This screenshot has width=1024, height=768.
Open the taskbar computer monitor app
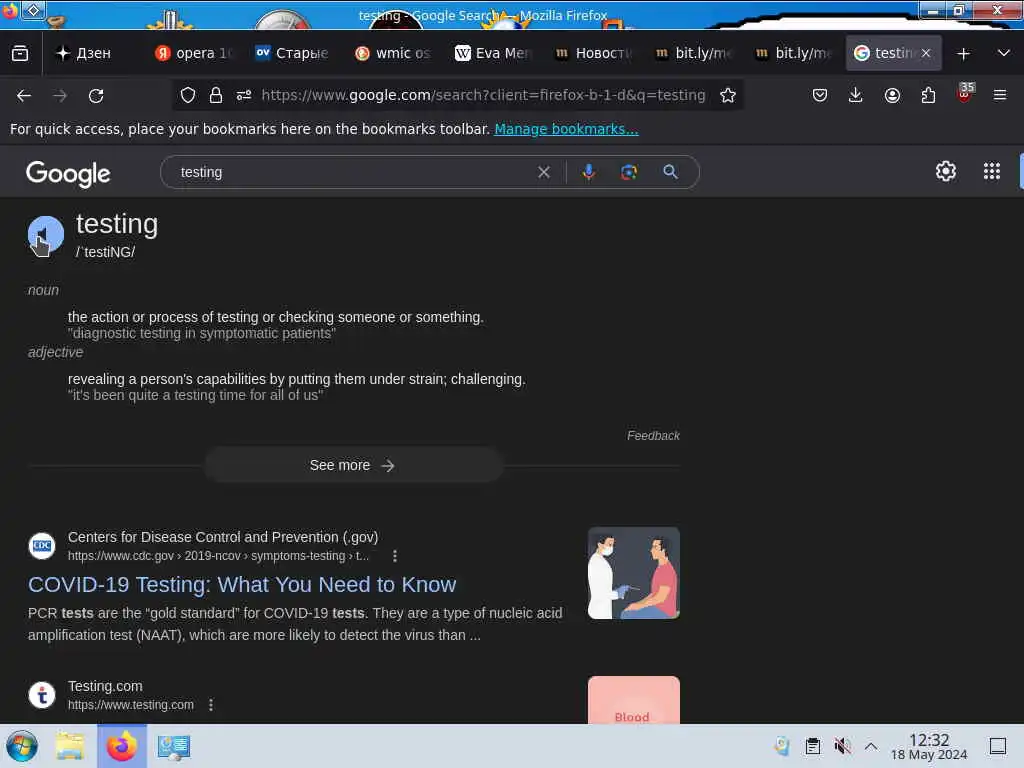[174, 747]
